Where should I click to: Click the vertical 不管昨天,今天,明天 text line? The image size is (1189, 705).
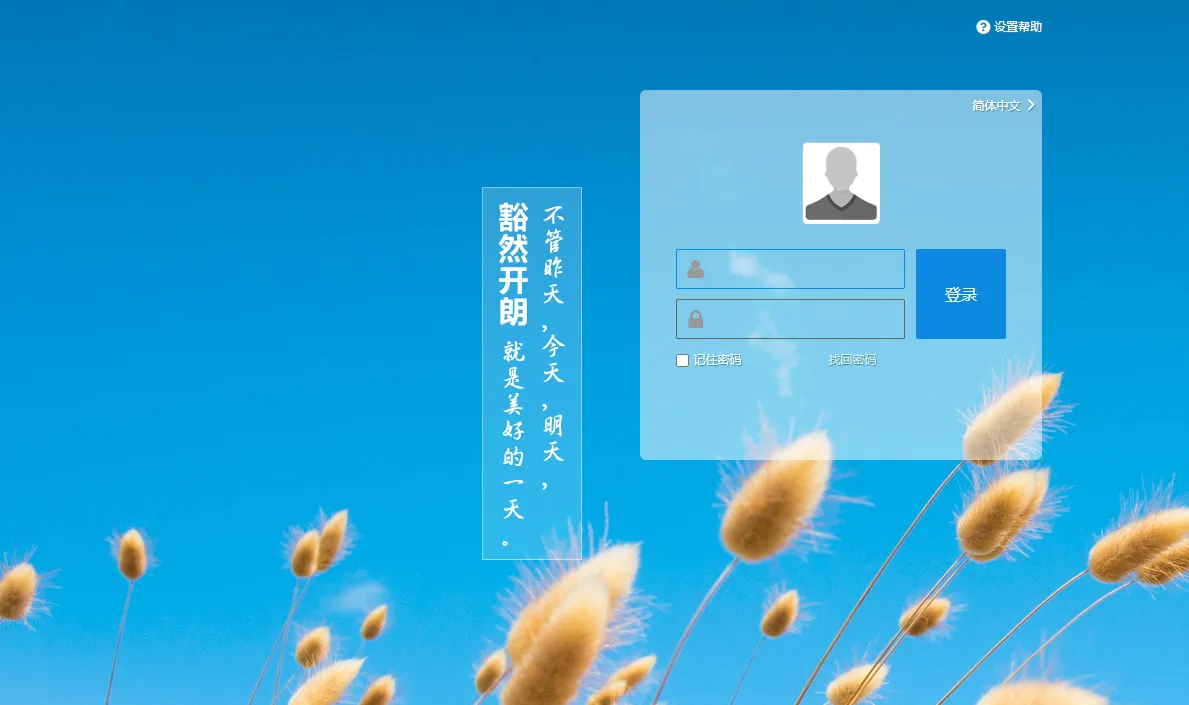(553, 345)
